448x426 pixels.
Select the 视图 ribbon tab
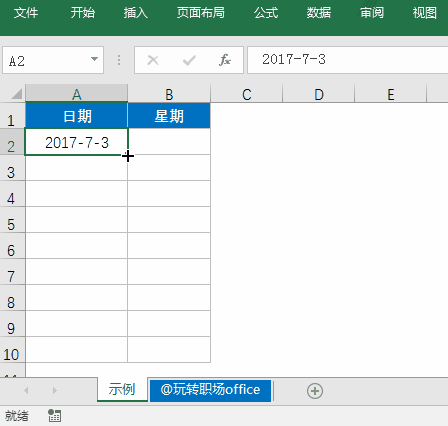[425, 13]
